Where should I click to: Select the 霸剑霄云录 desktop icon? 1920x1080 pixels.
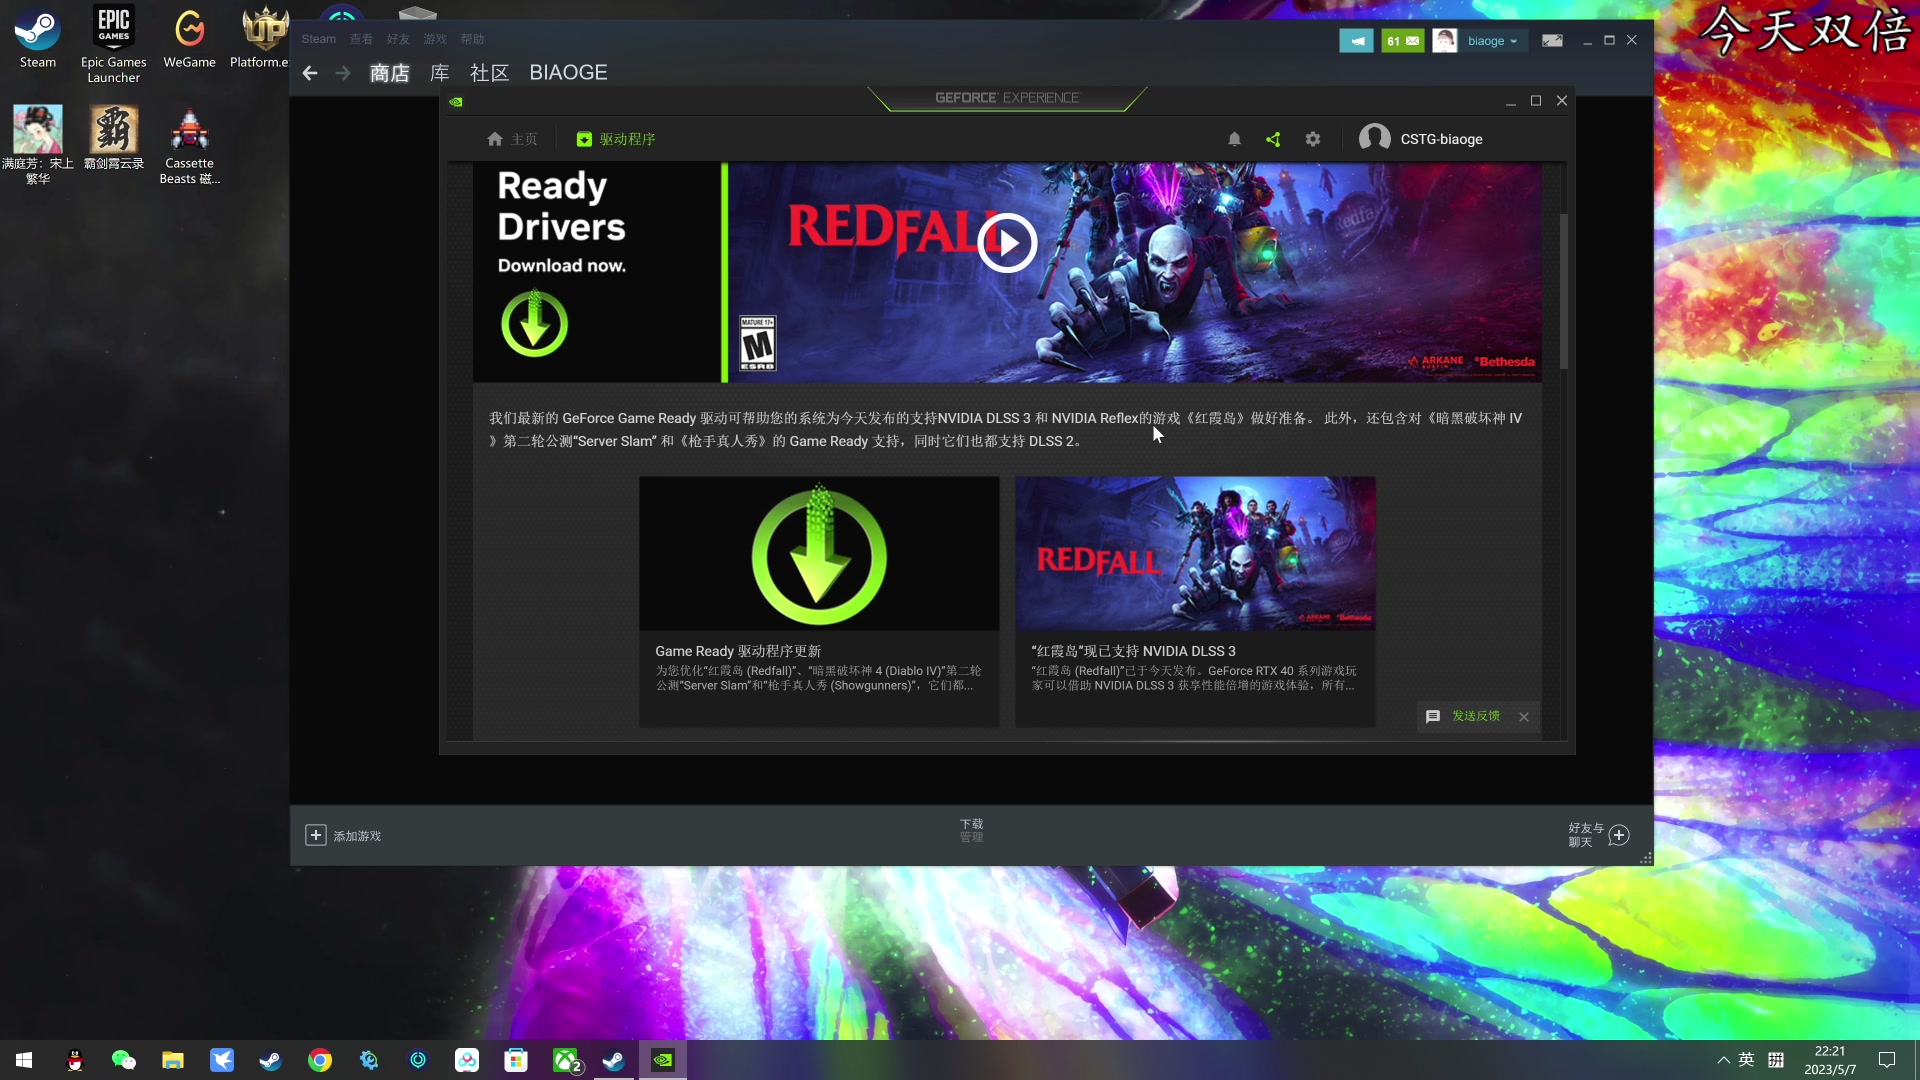click(114, 138)
